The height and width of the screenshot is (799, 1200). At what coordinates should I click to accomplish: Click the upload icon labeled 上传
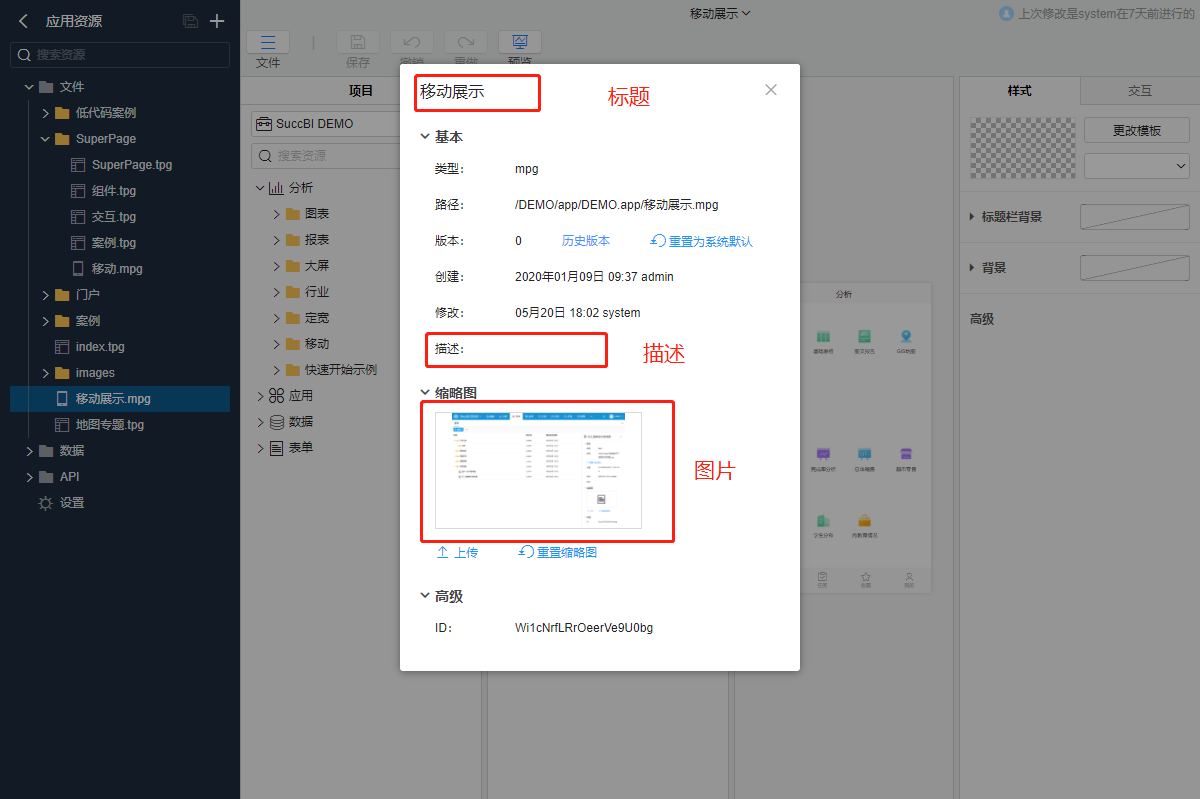click(x=443, y=552)
